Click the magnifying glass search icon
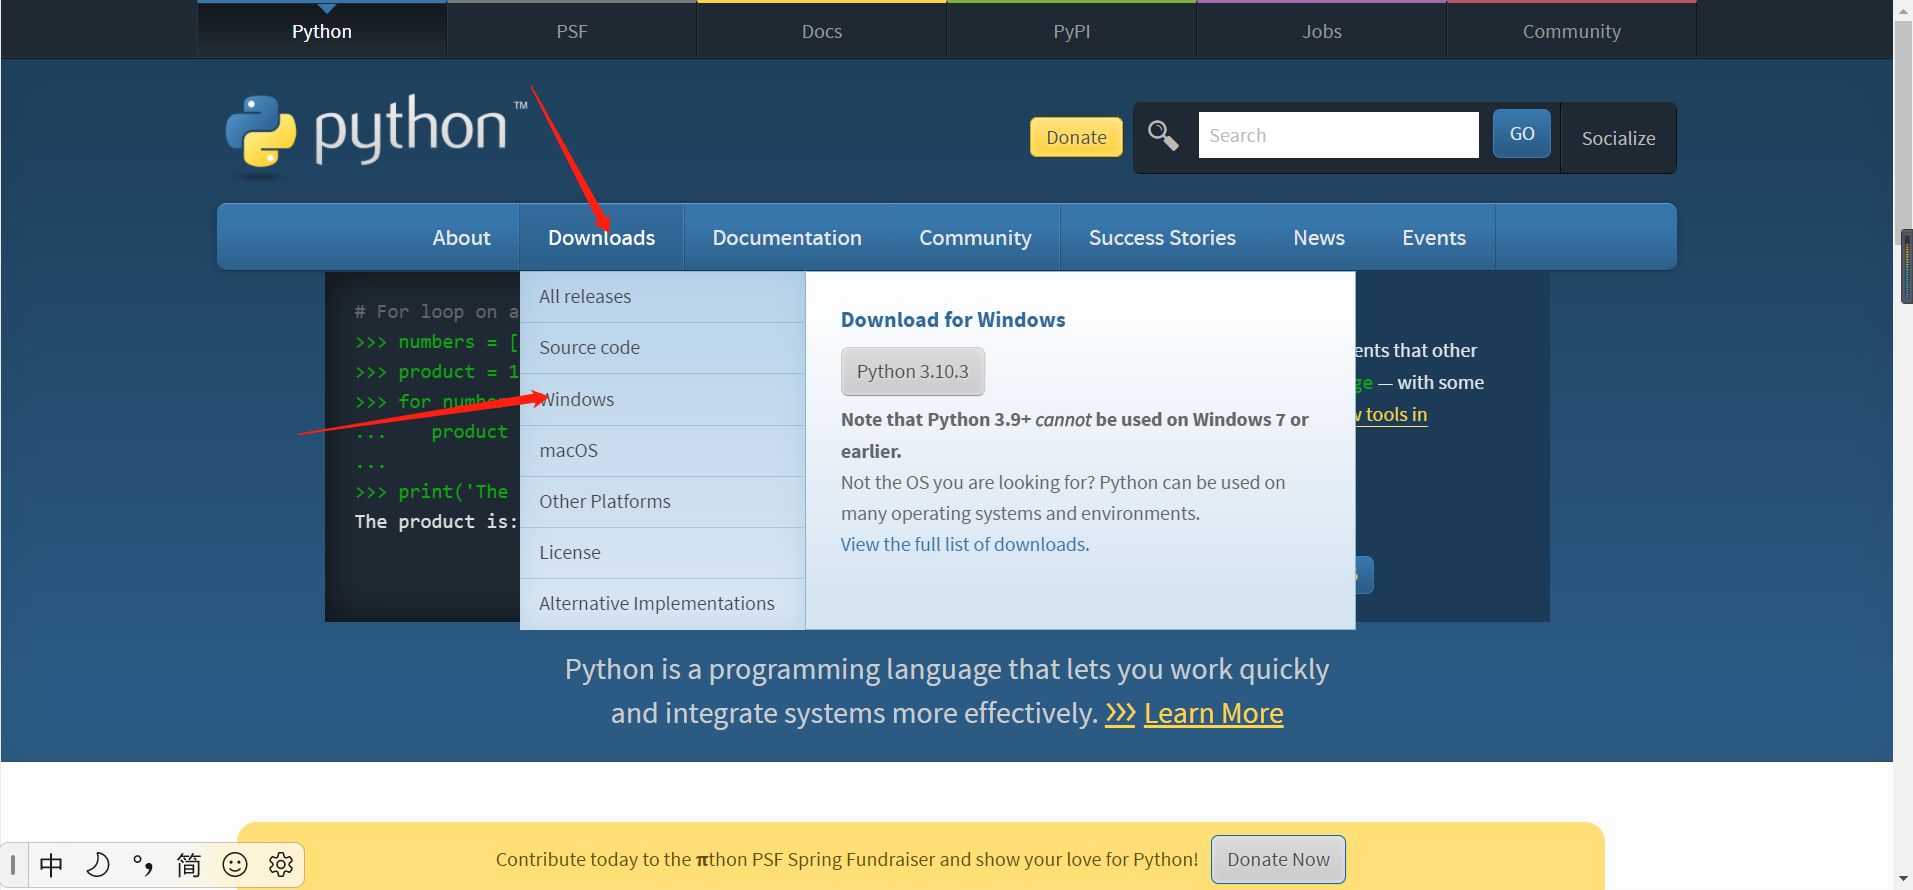 pos(1162,135)
